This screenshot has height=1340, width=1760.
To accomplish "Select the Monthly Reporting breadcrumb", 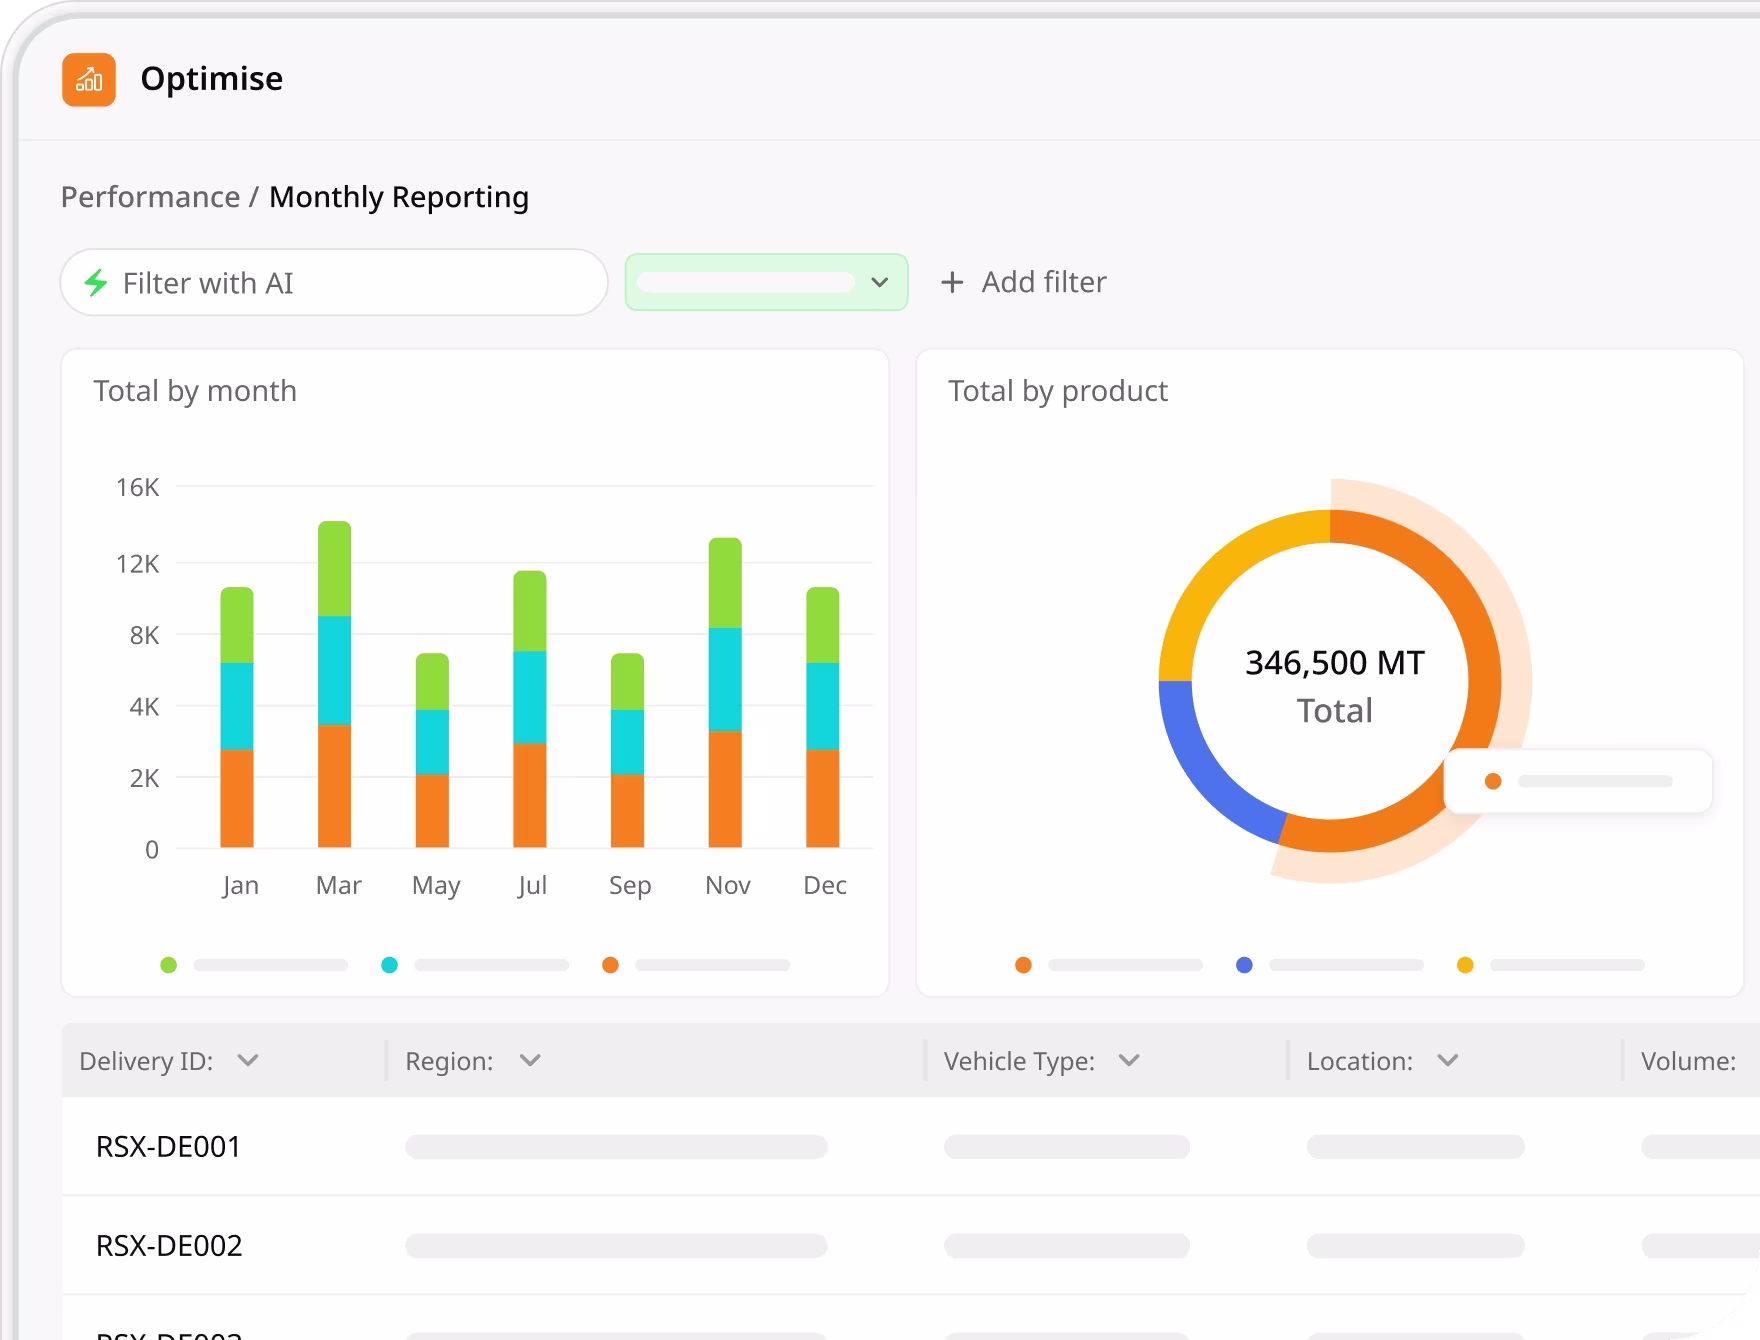I will (x=399, y=197).
